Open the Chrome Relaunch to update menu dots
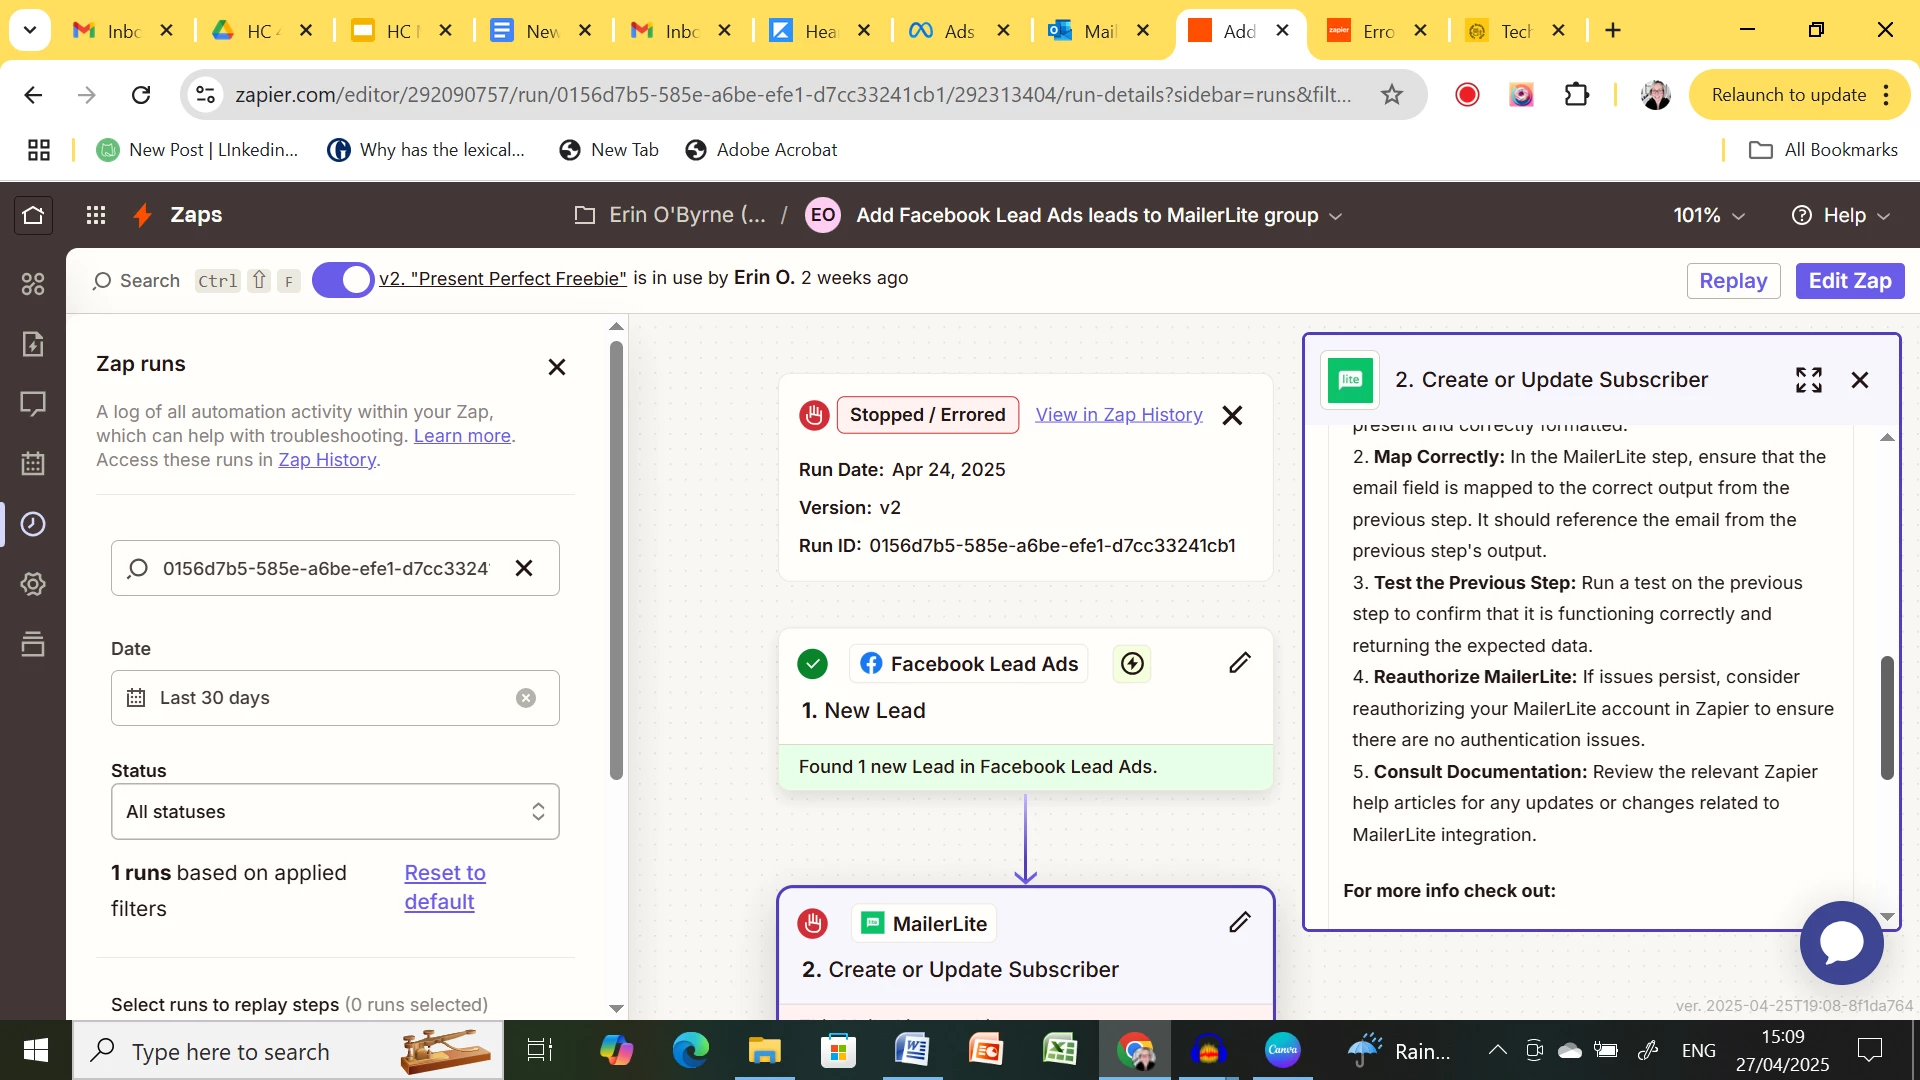The width and height of the screenshot is (1920, 1080). pyautogui.click(x=1886, y=95)
